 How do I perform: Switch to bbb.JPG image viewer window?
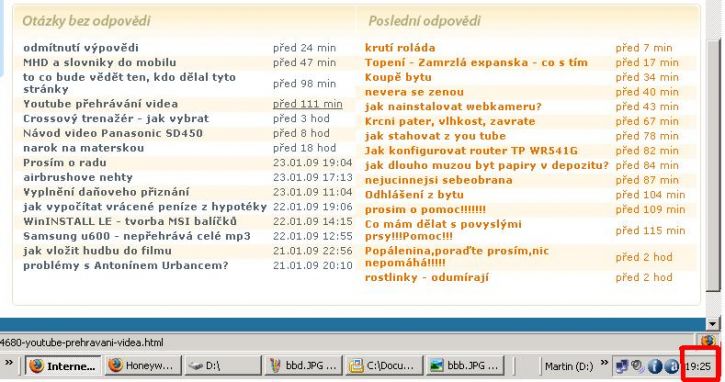pyautogui.click(x=464, y=366)
